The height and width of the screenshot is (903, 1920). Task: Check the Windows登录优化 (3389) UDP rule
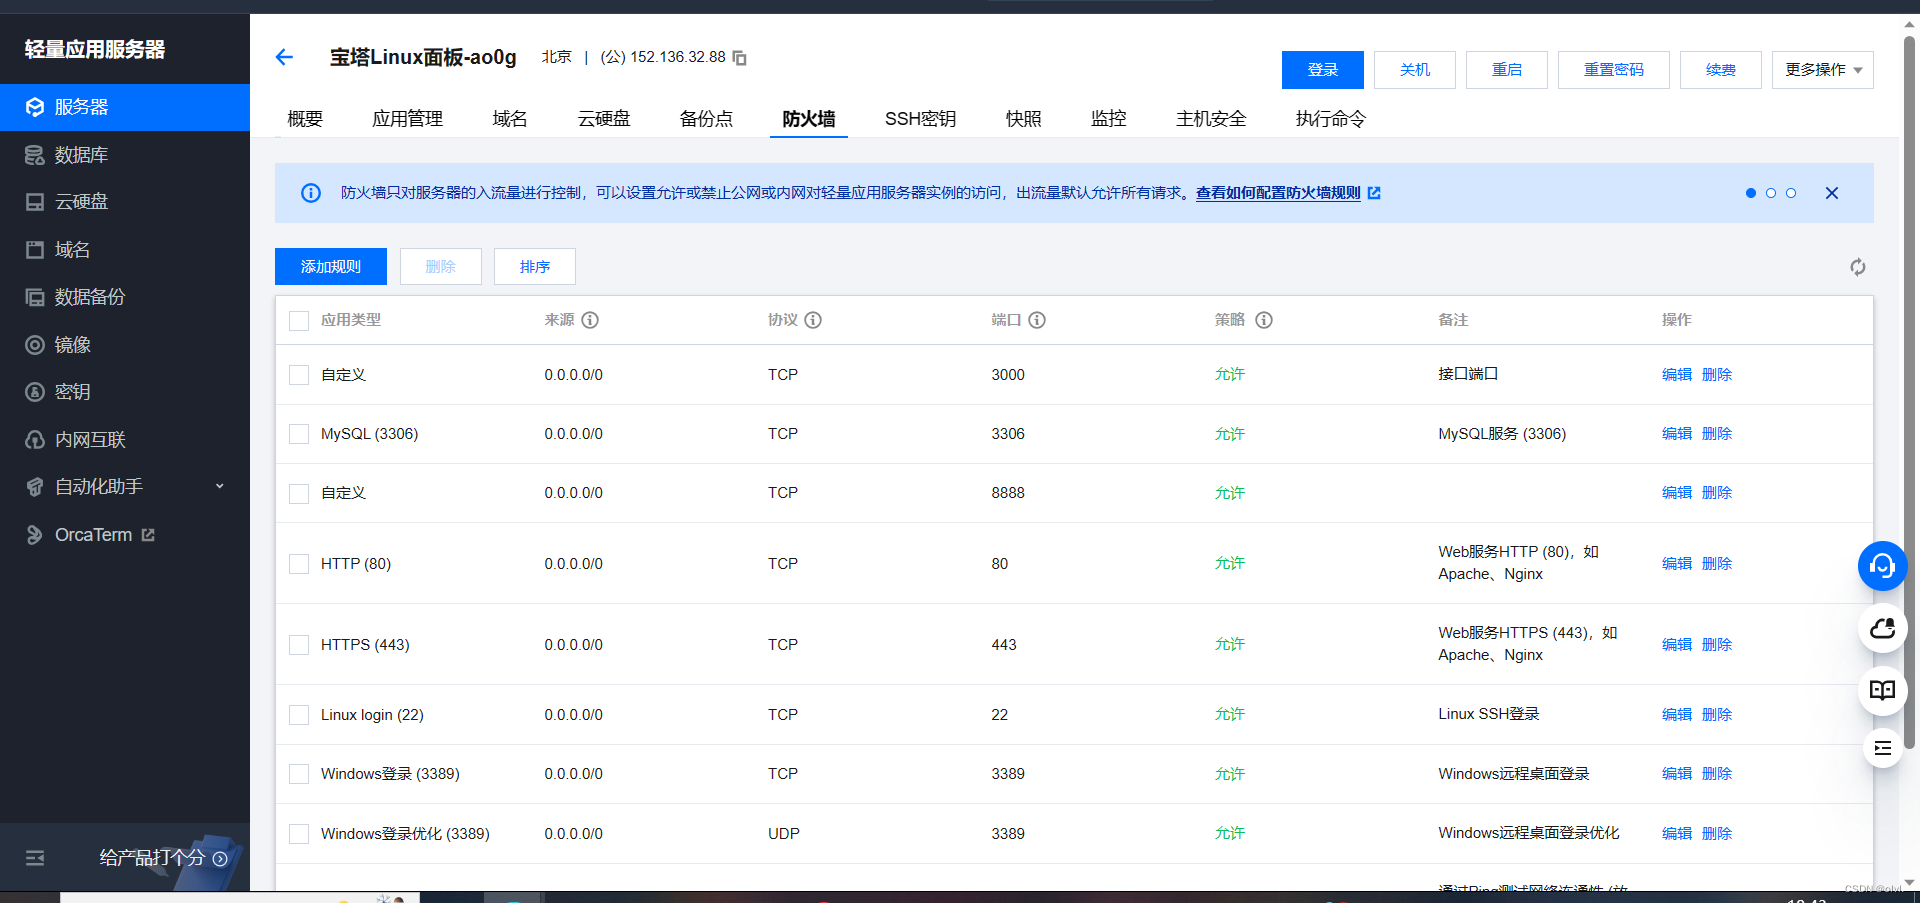click(299, 834)
